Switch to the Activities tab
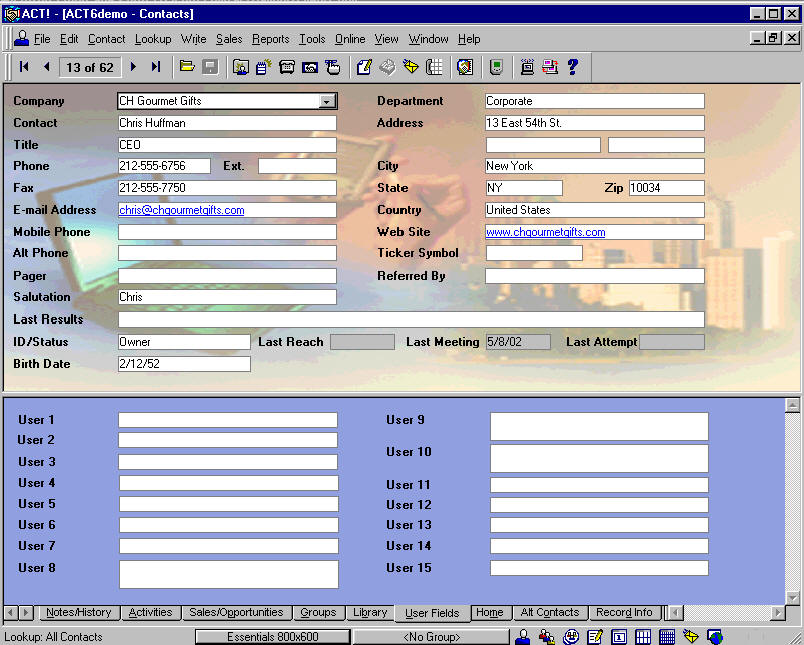This screenshot has height=645, width=804. coord(150,612)
